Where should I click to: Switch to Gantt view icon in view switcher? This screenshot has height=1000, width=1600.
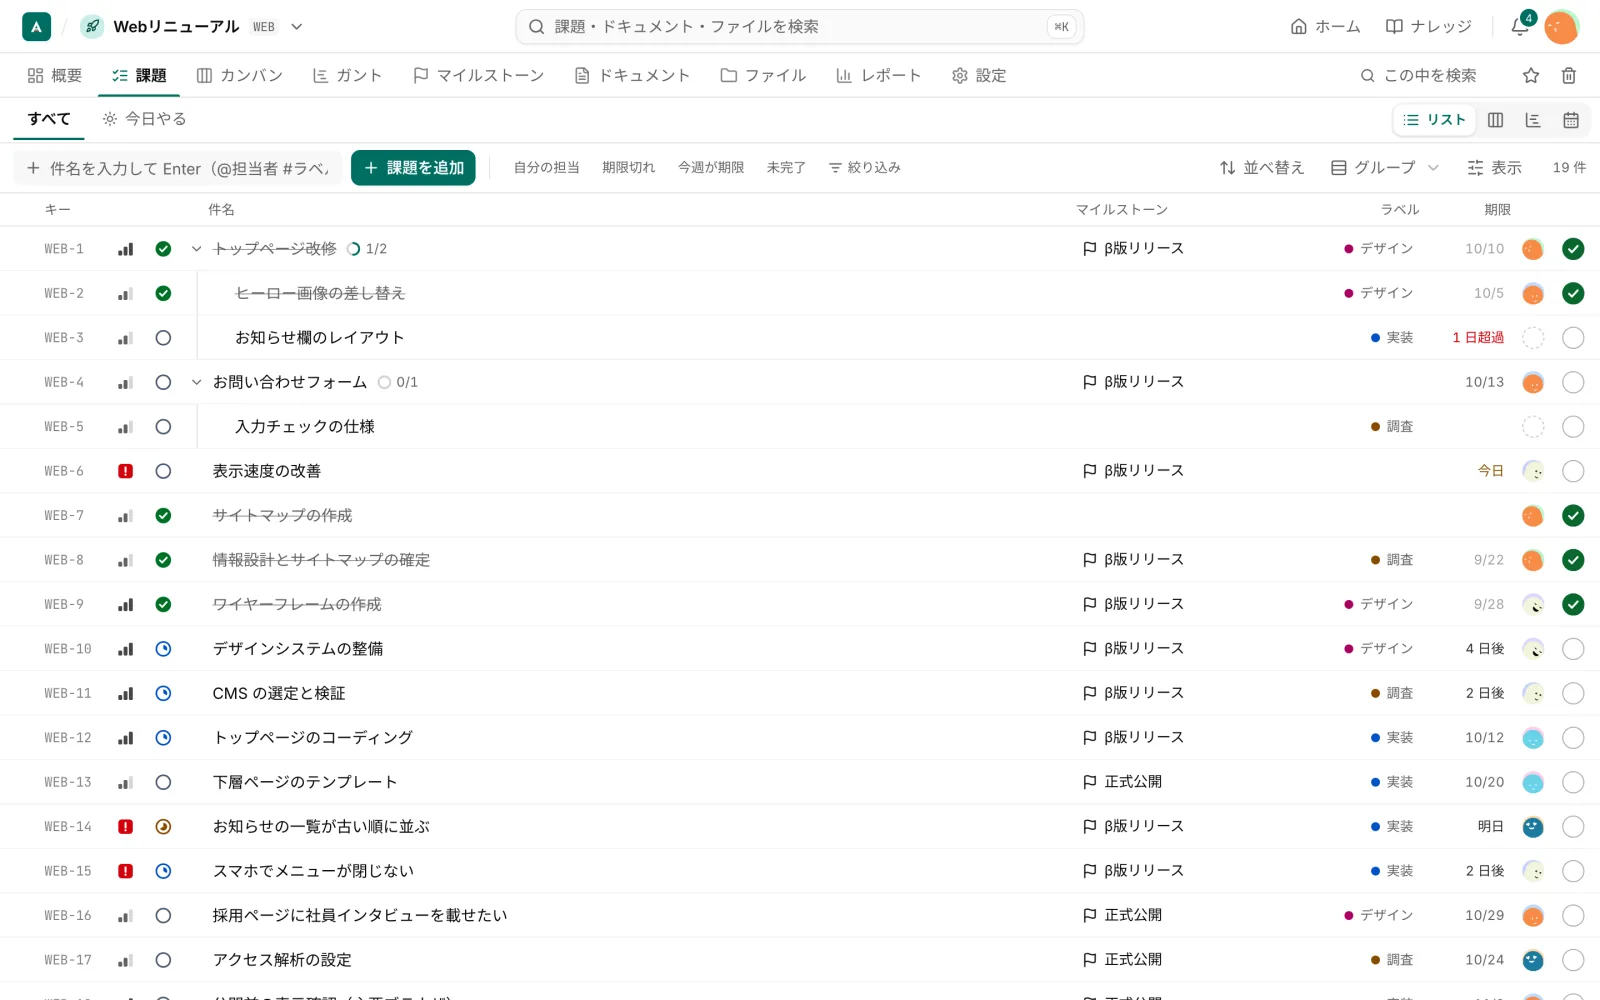click(1533, 120)
